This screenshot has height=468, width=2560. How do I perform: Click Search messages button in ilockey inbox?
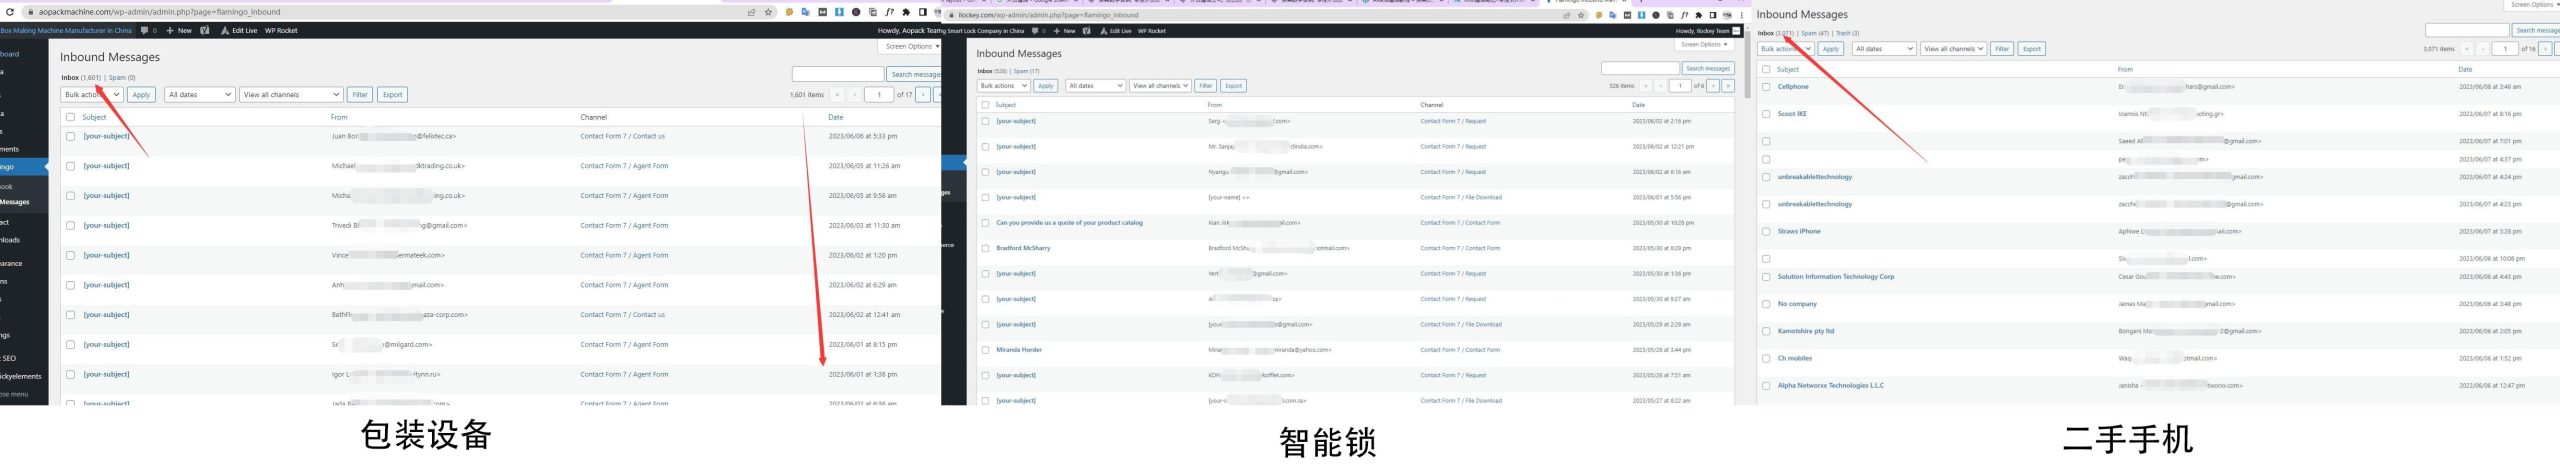[x=1708, y=68]
